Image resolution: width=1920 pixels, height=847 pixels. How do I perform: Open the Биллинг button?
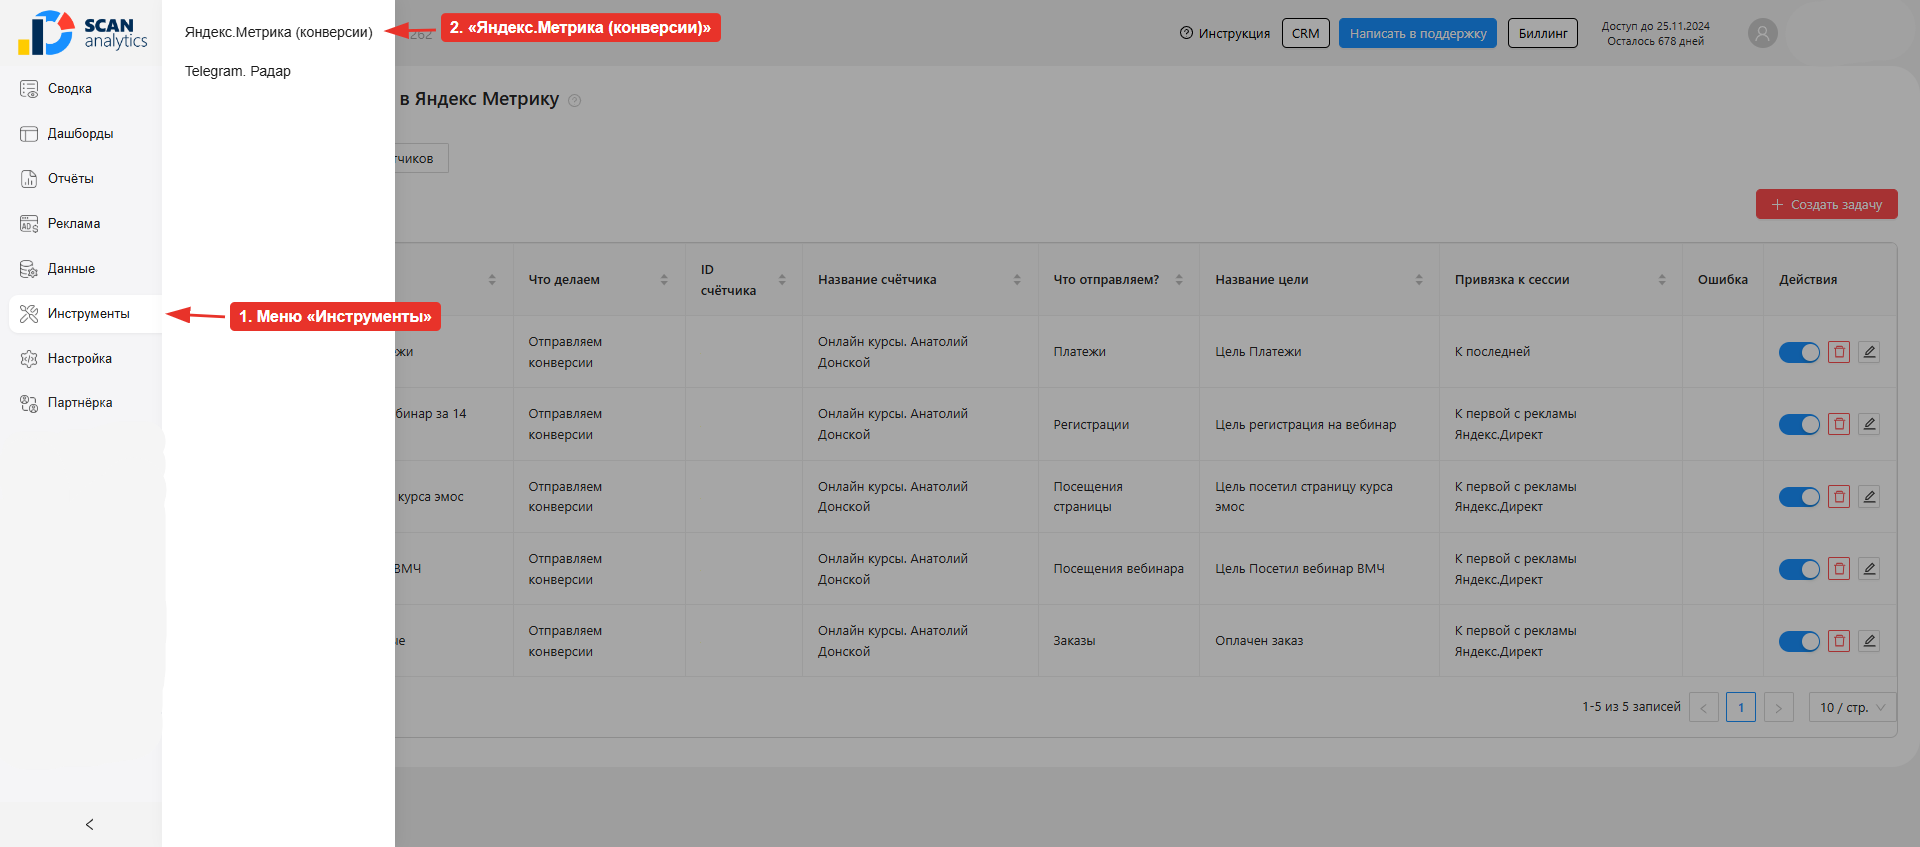1543,33
